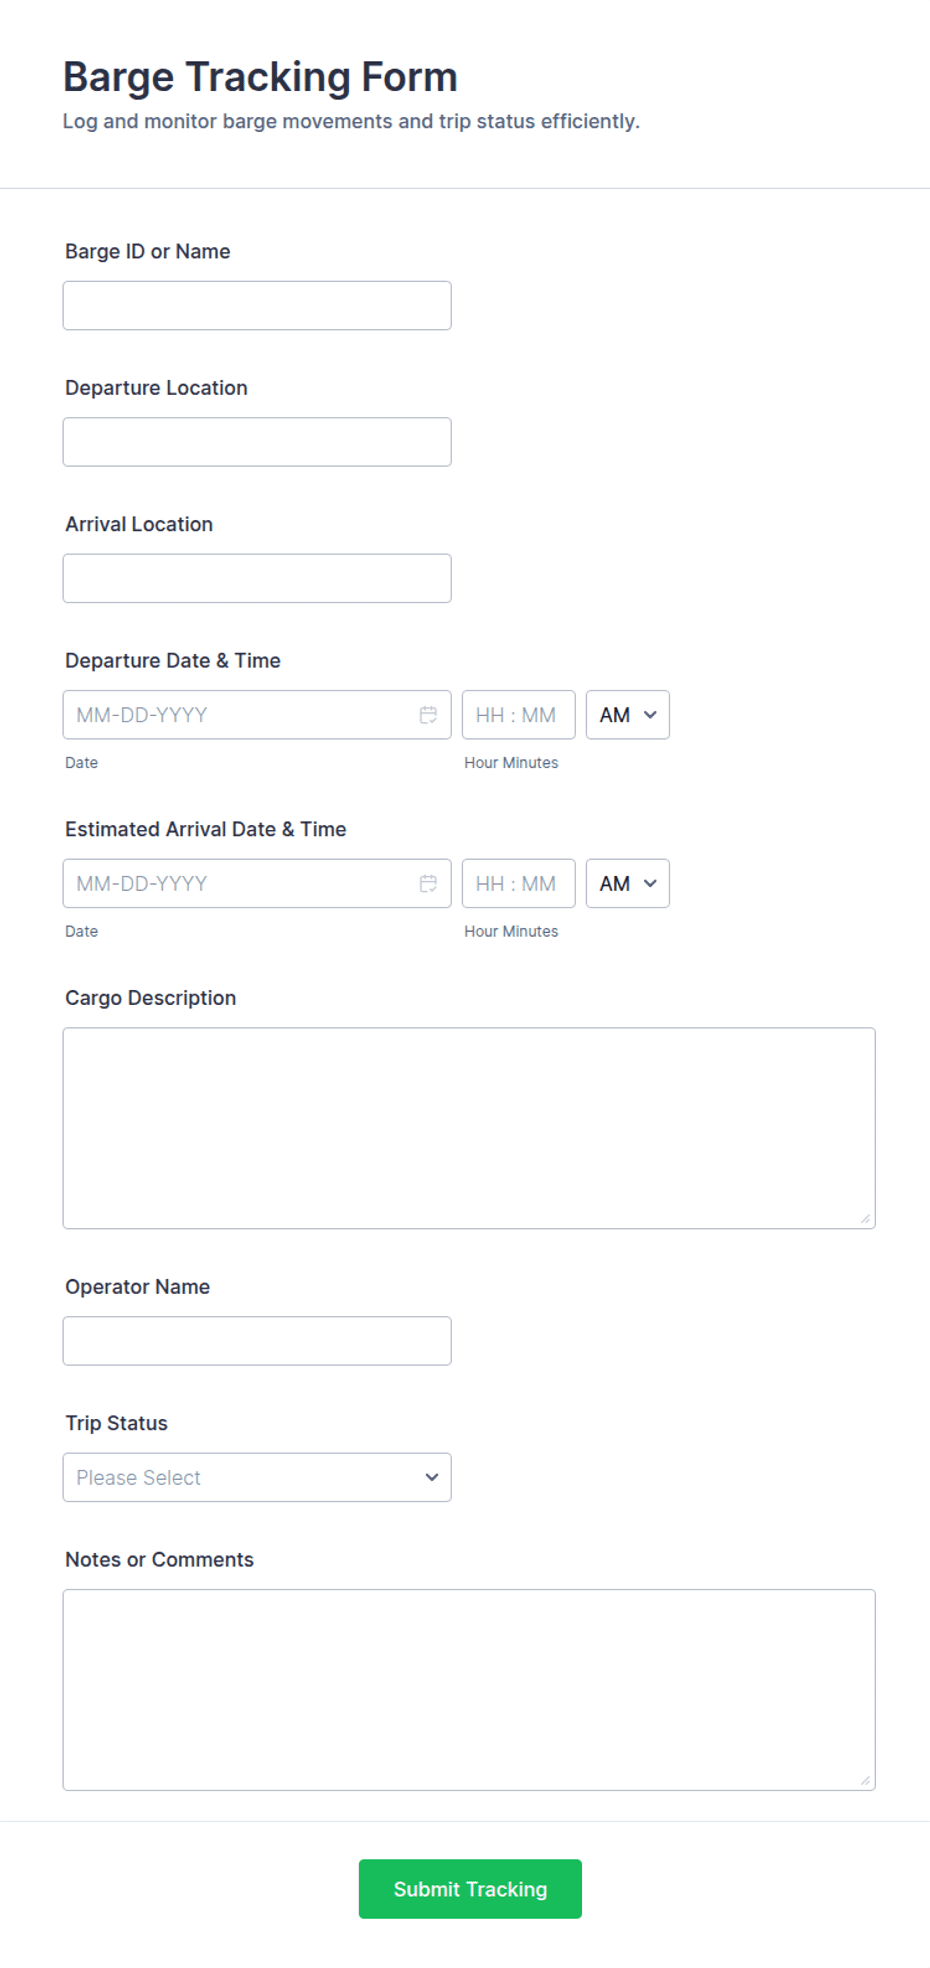Expand the departure time AM/PM dropdown

628,715
